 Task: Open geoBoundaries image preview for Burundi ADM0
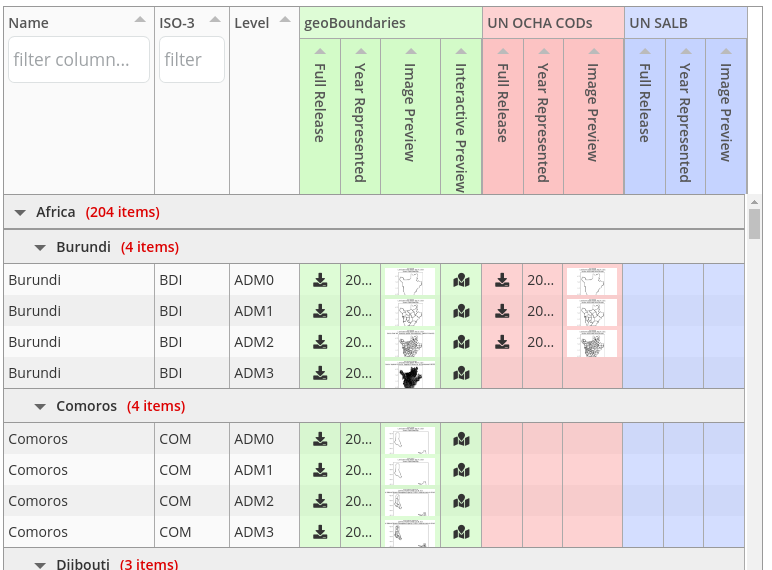410,281
